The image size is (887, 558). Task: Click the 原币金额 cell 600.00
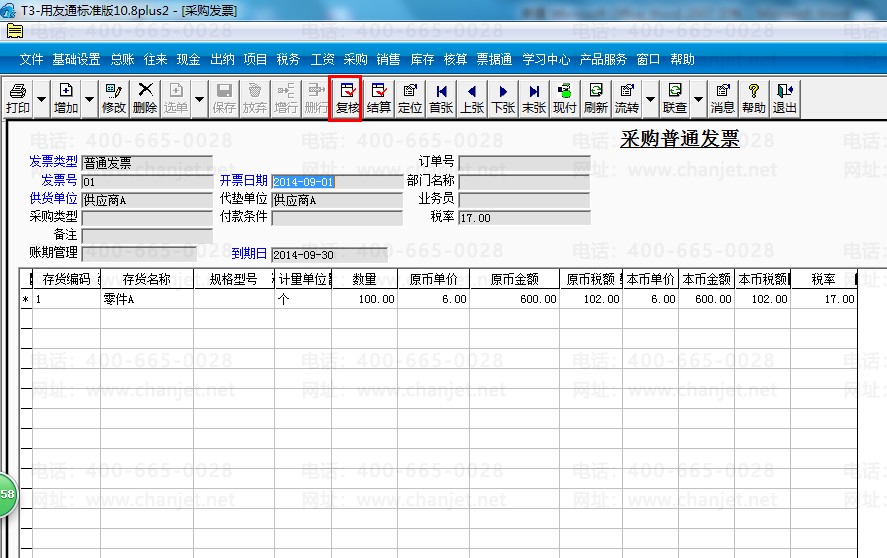tap(515, 299)
